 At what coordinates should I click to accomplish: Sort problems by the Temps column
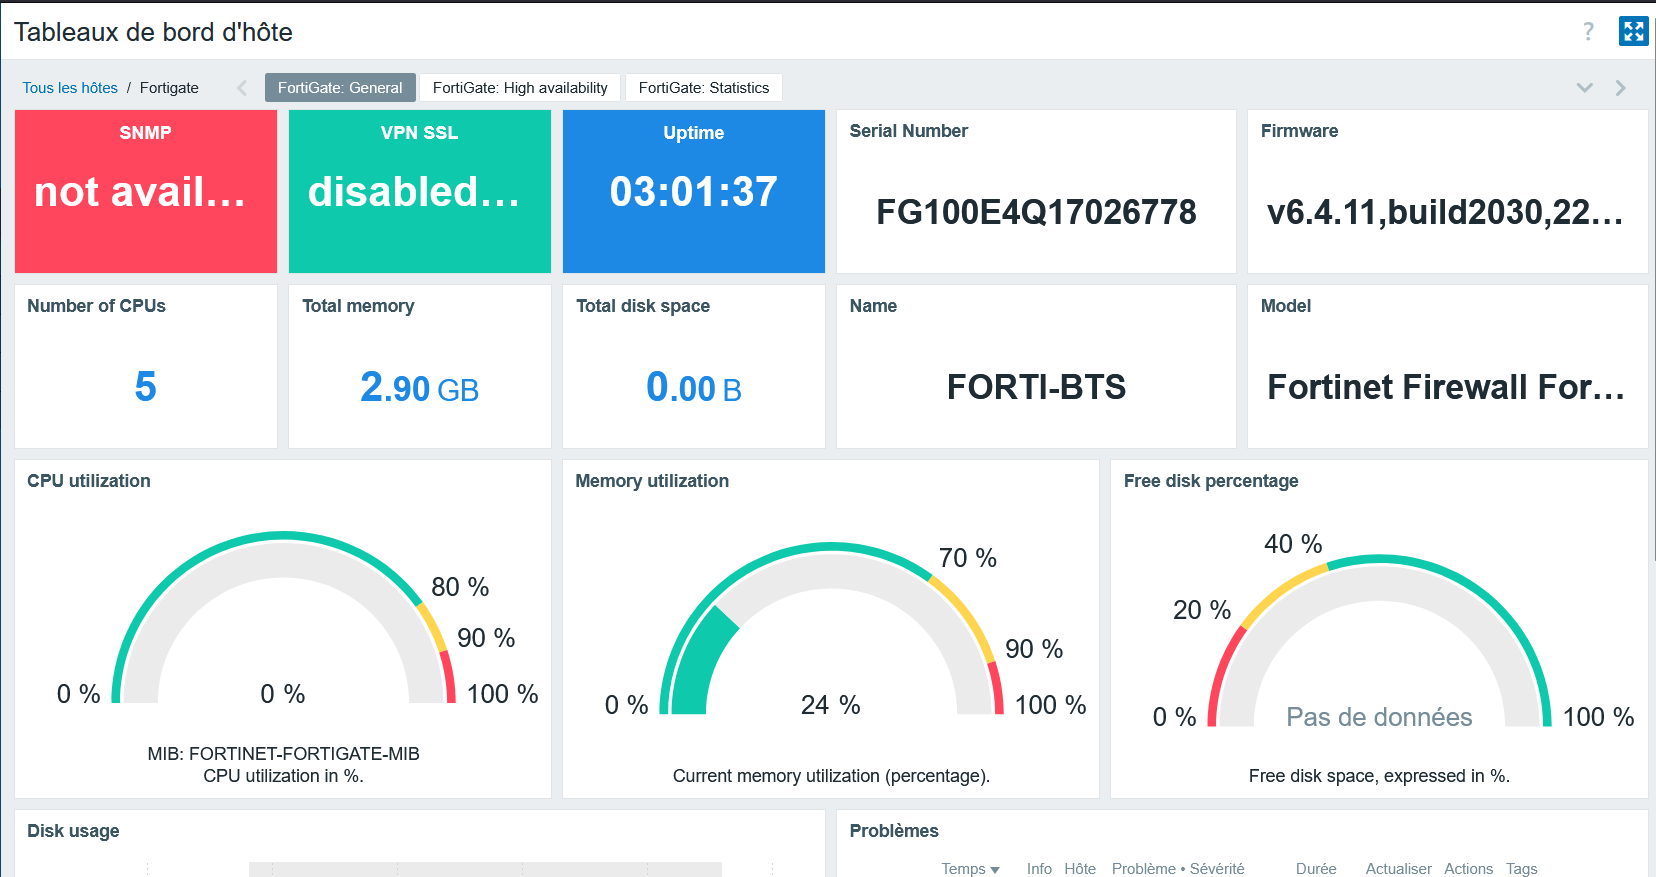969,868
